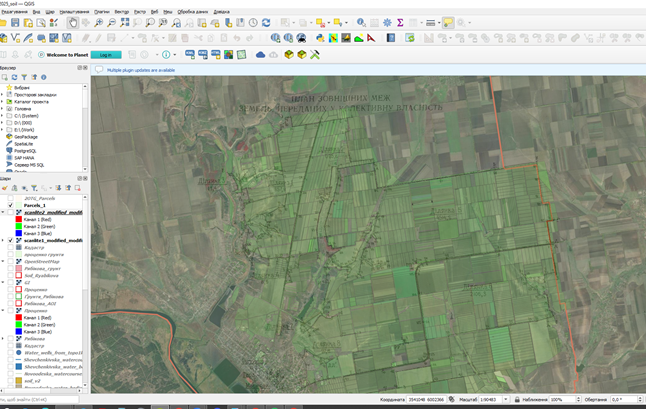Open the Растр menu
The width and height of the screenshot is (646, 409).
click(x=139, y=12)
